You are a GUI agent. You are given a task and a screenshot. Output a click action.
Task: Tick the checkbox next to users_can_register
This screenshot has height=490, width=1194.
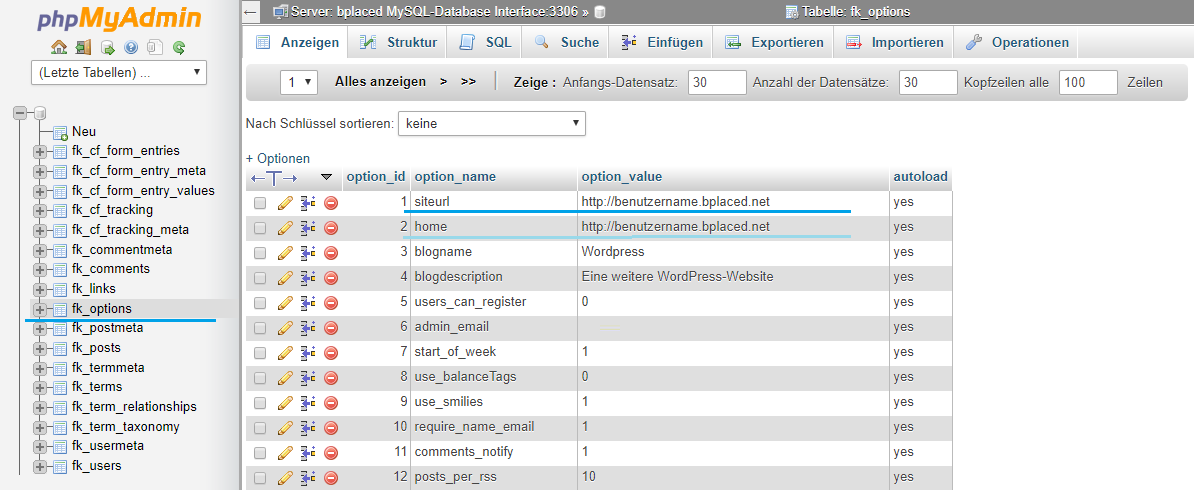click(x=260, y=302)
